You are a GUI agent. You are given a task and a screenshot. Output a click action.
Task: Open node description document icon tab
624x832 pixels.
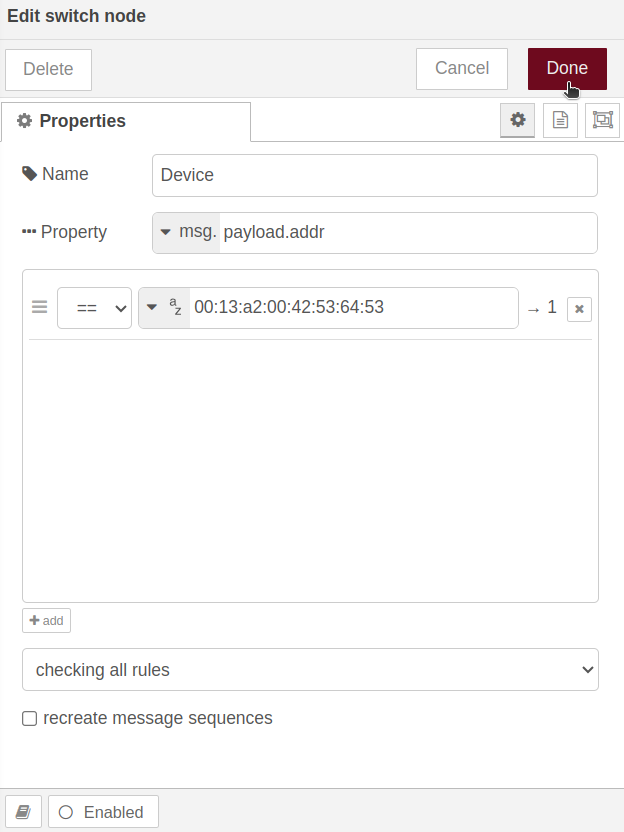560,120
